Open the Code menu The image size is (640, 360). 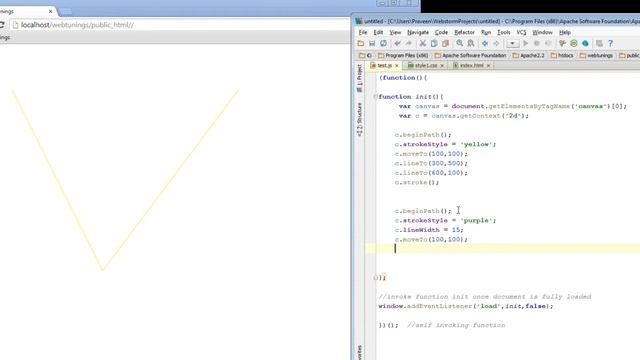coord(441,32)
